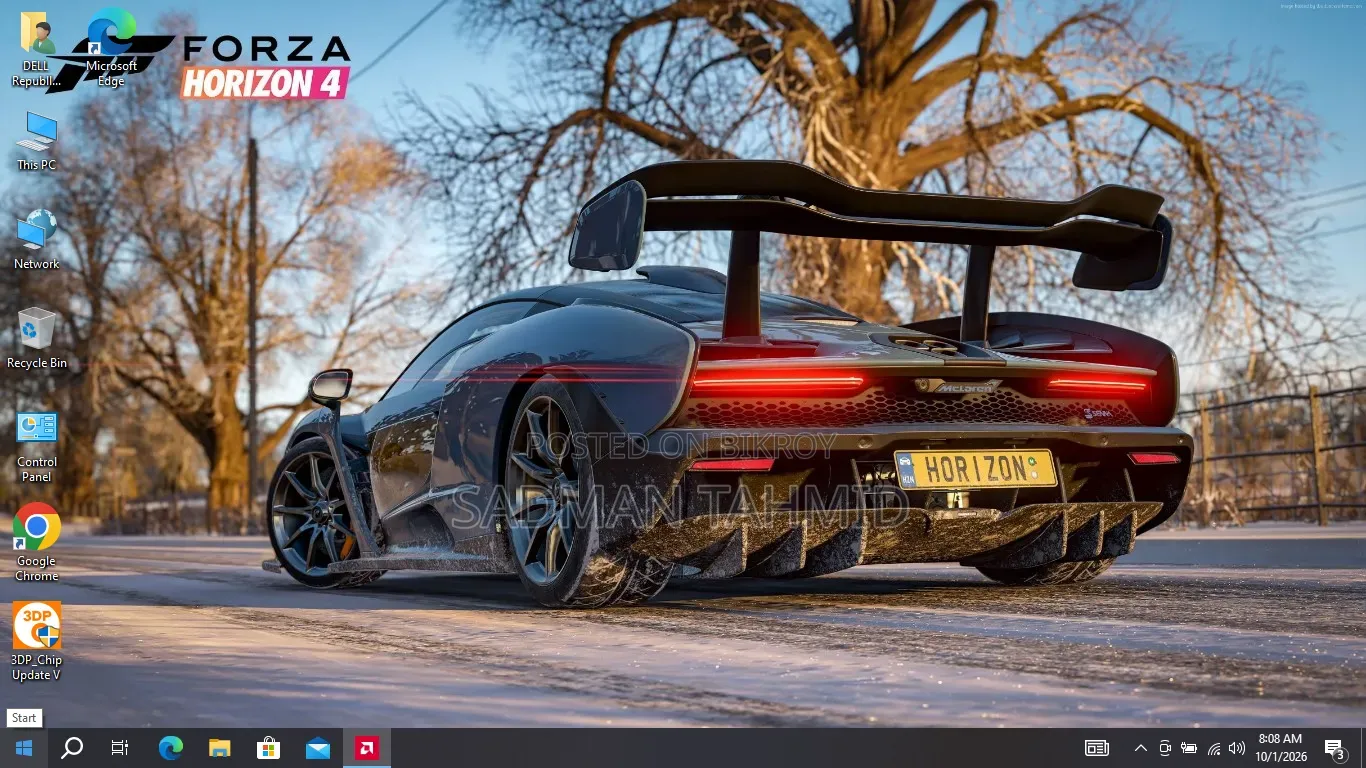
Task: Switch to the AMD software taskbar button
Action: pyautogui.click(x=367, y=748)
